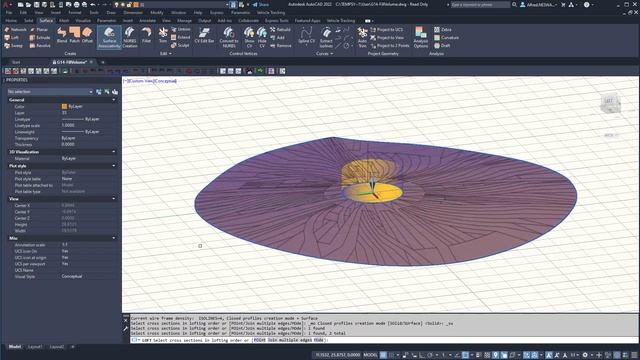Toggle NURBS Creation mode
Screen dimensions: 640x360
[x=130, y=38]
